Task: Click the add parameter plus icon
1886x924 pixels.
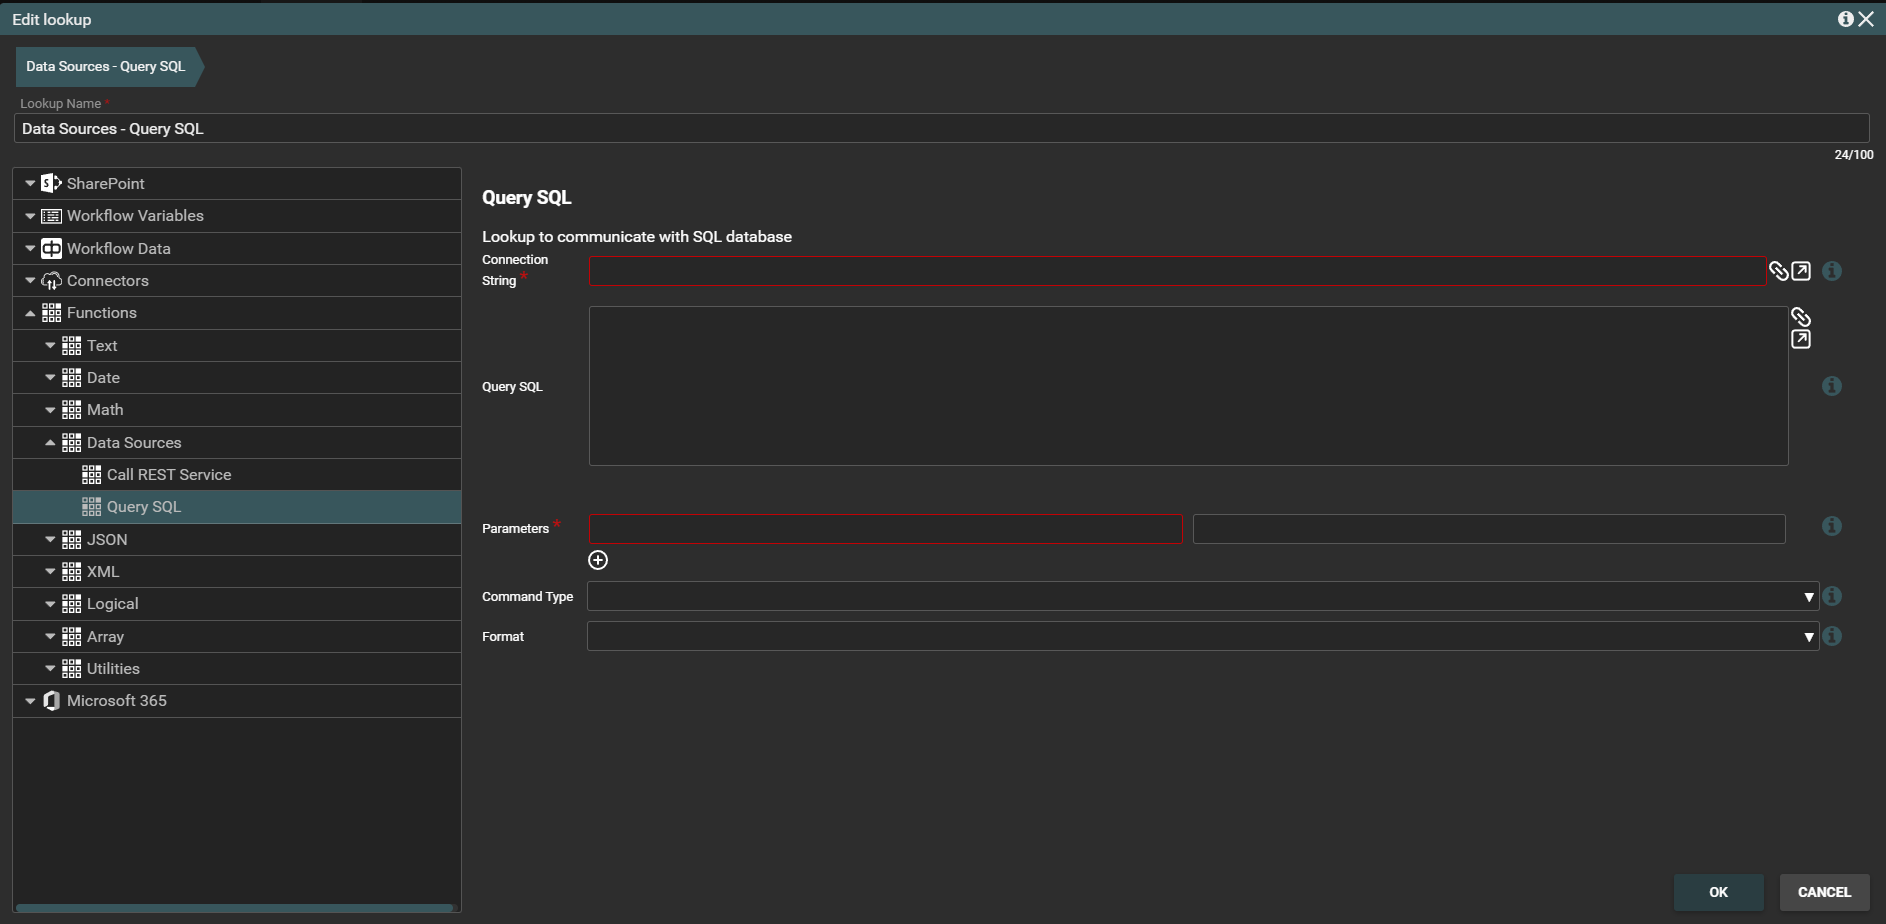Action: click(598, 560)
